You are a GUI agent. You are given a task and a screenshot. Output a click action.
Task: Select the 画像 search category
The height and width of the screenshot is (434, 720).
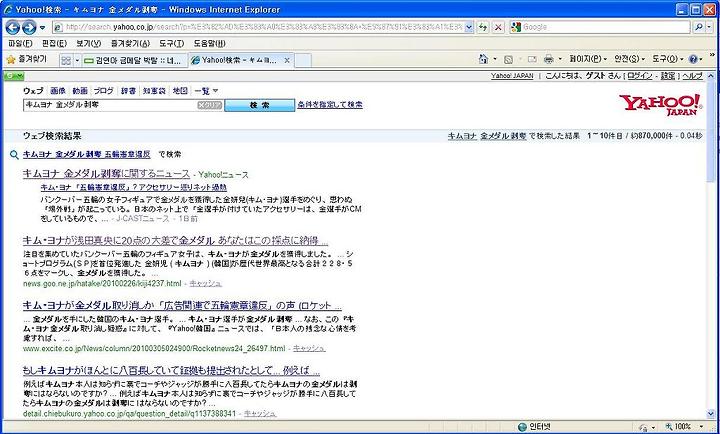pyautogui.click(x=58, y=91)
